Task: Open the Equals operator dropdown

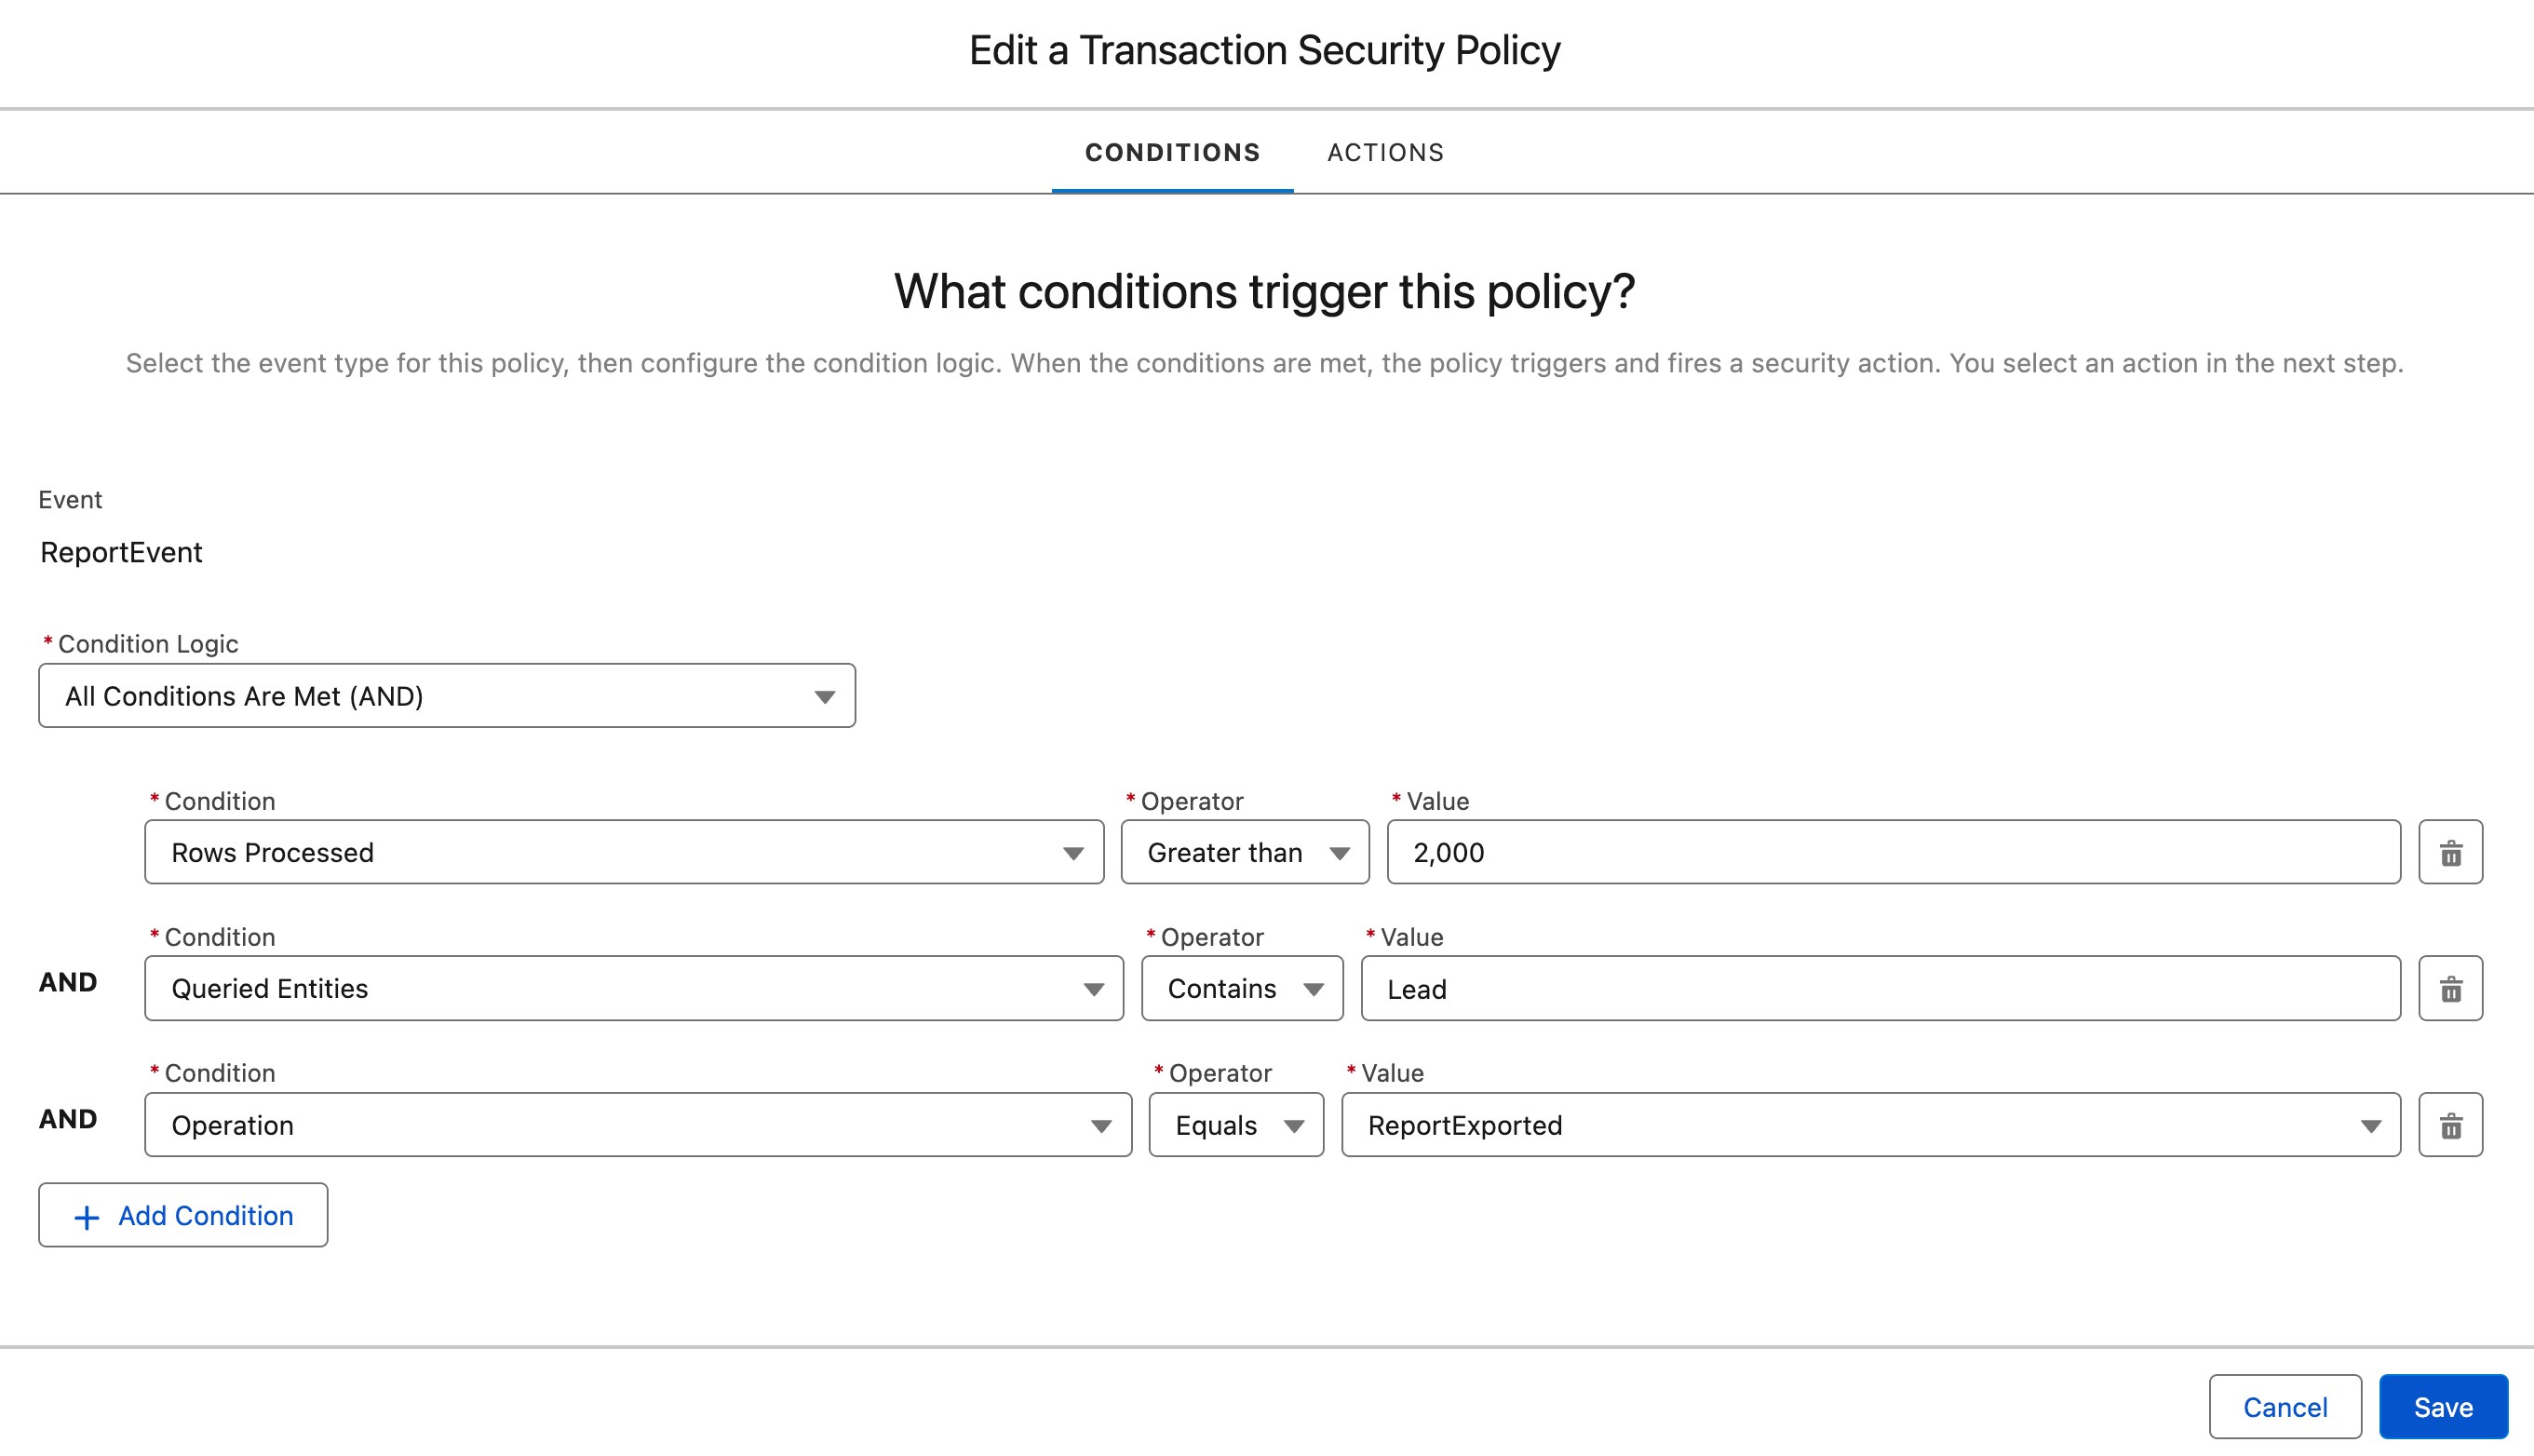Action: pos(1235,1125)
